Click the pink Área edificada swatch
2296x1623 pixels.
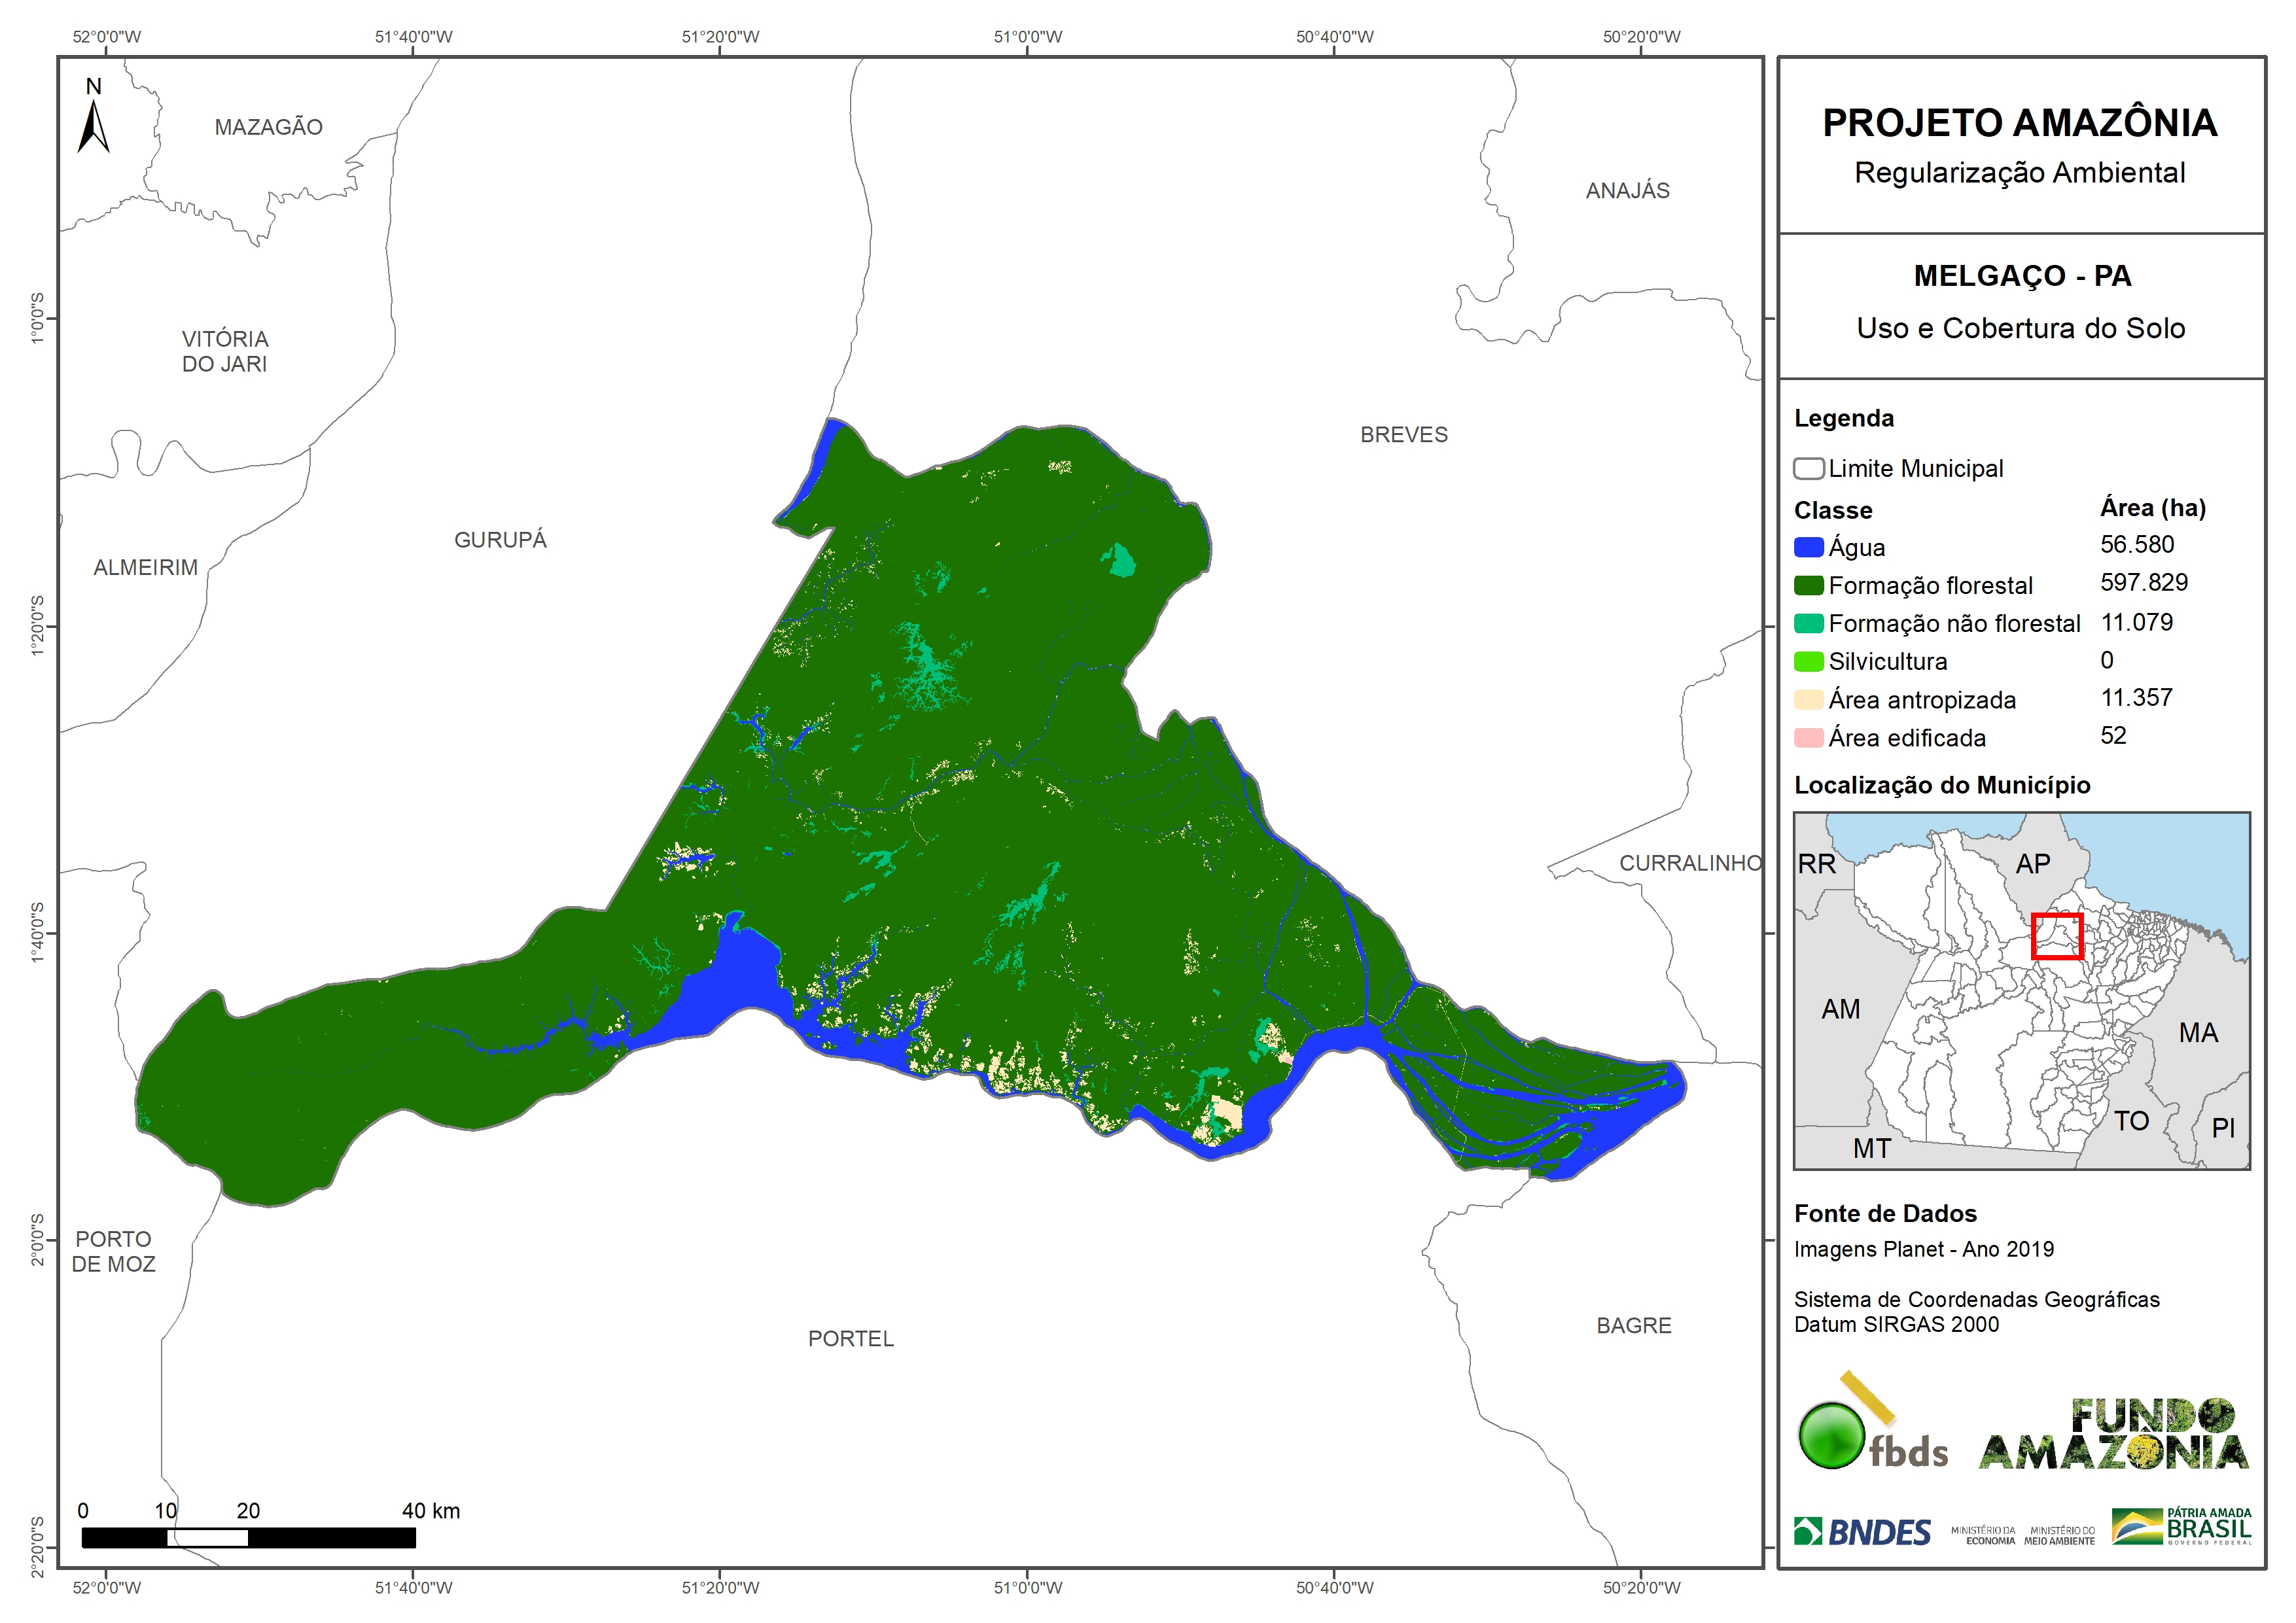(1808, 738)
